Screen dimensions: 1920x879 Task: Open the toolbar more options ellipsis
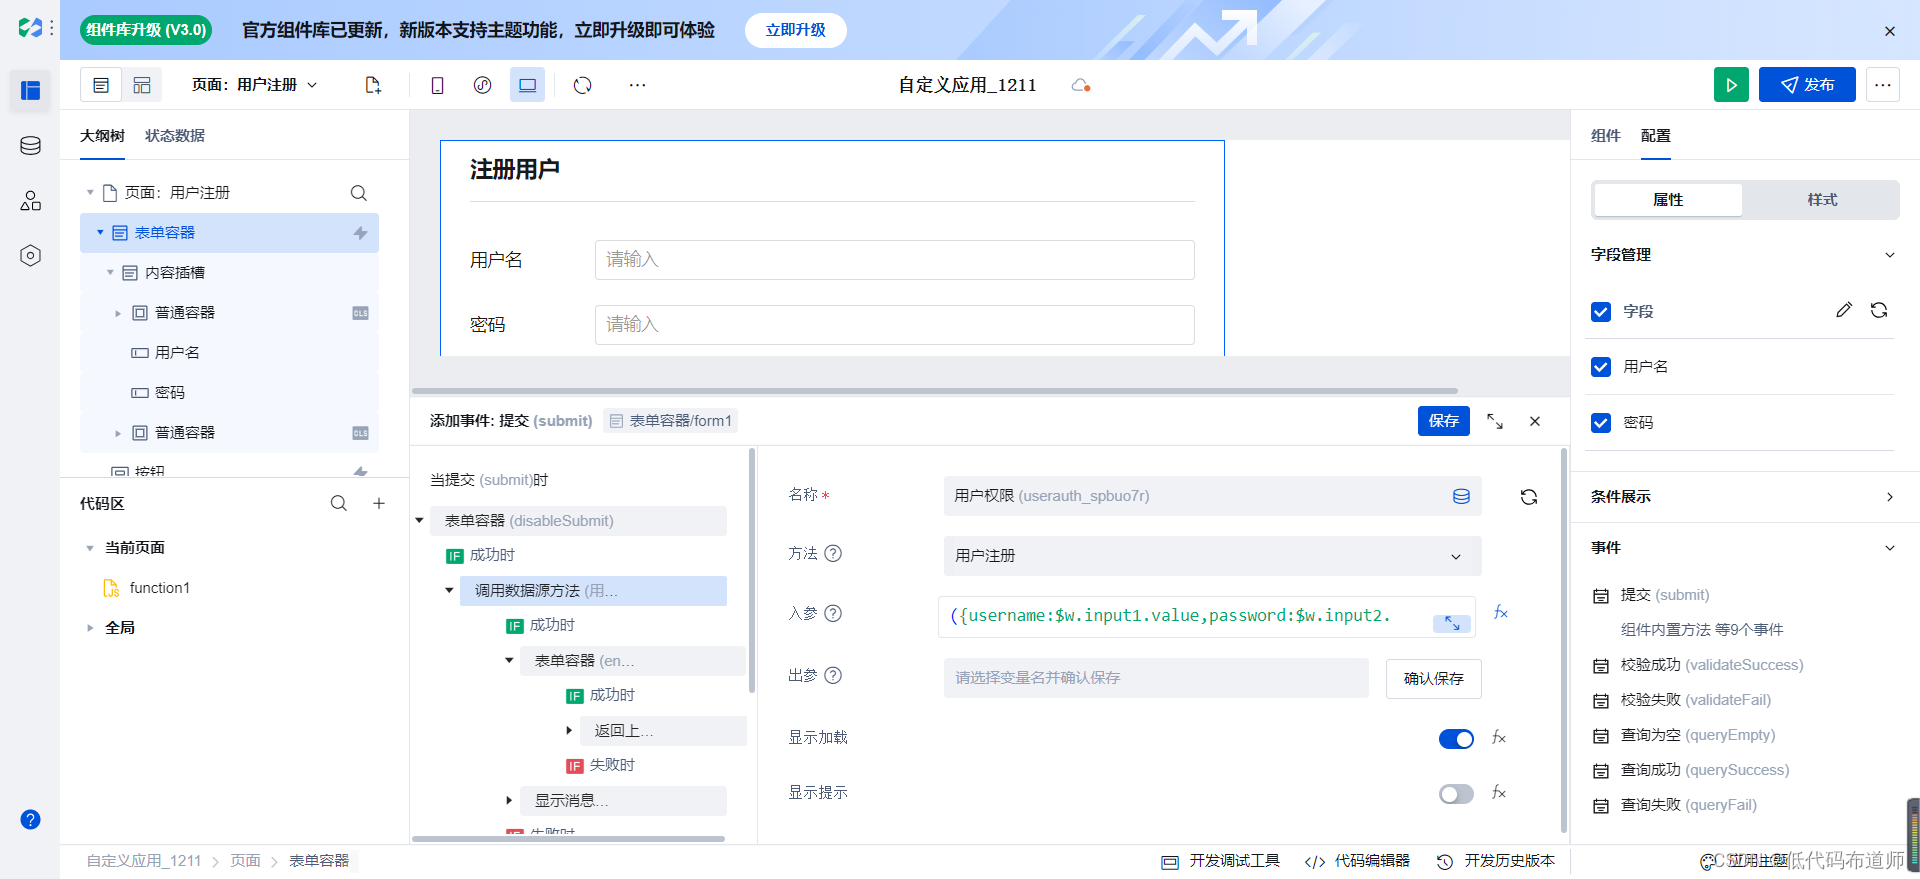(637, 86)
